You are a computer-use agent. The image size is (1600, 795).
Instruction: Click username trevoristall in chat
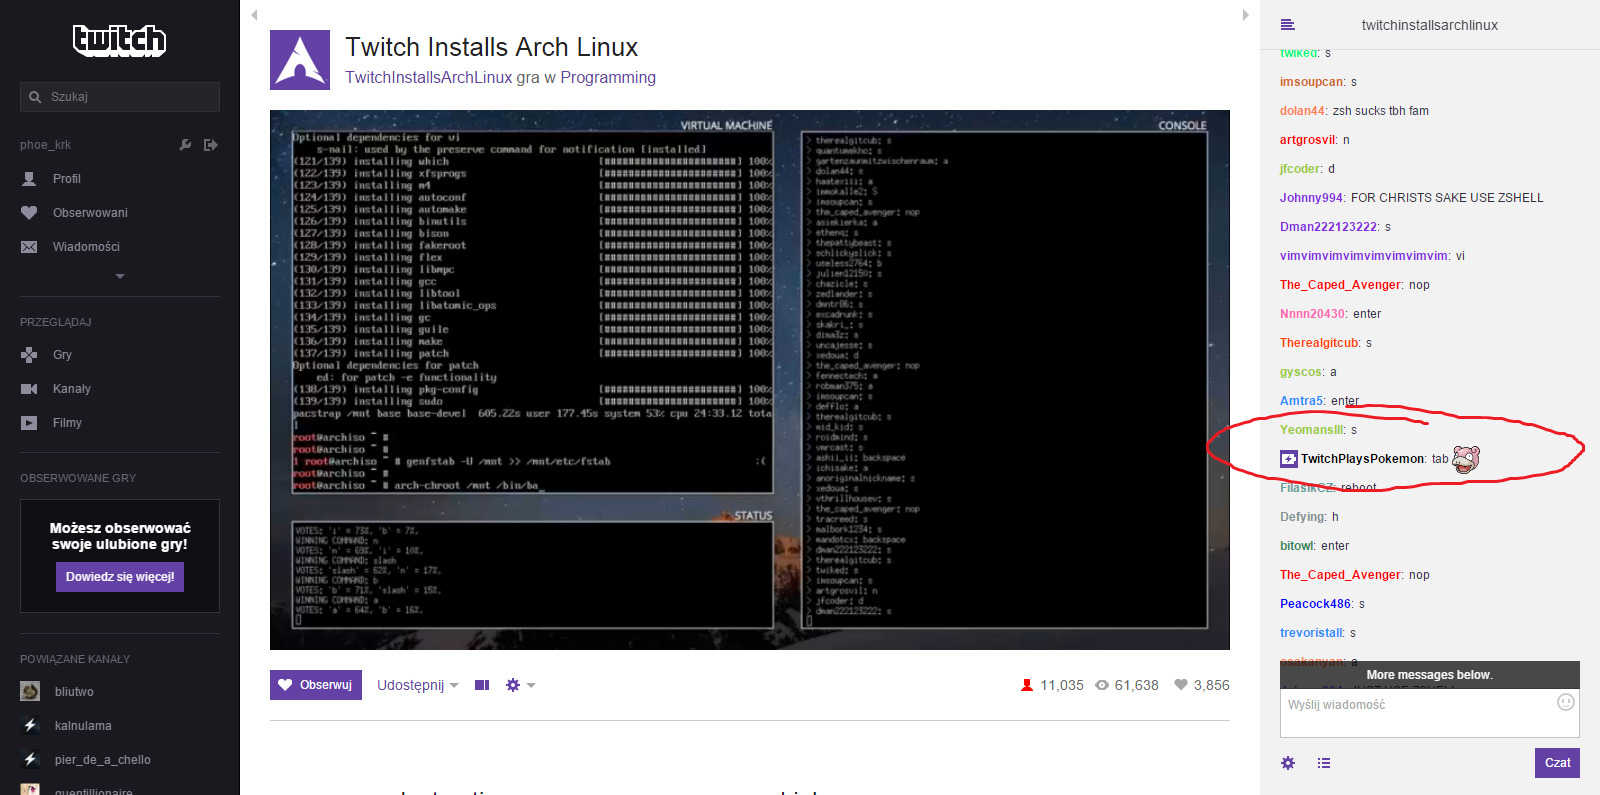pyautogui.click(x=1312, y=633)
